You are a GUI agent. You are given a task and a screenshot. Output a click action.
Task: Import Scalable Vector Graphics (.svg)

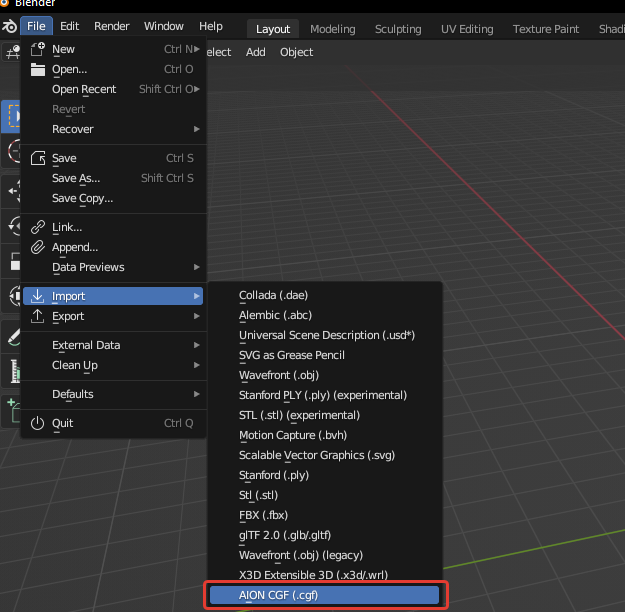tap(324, 455)
